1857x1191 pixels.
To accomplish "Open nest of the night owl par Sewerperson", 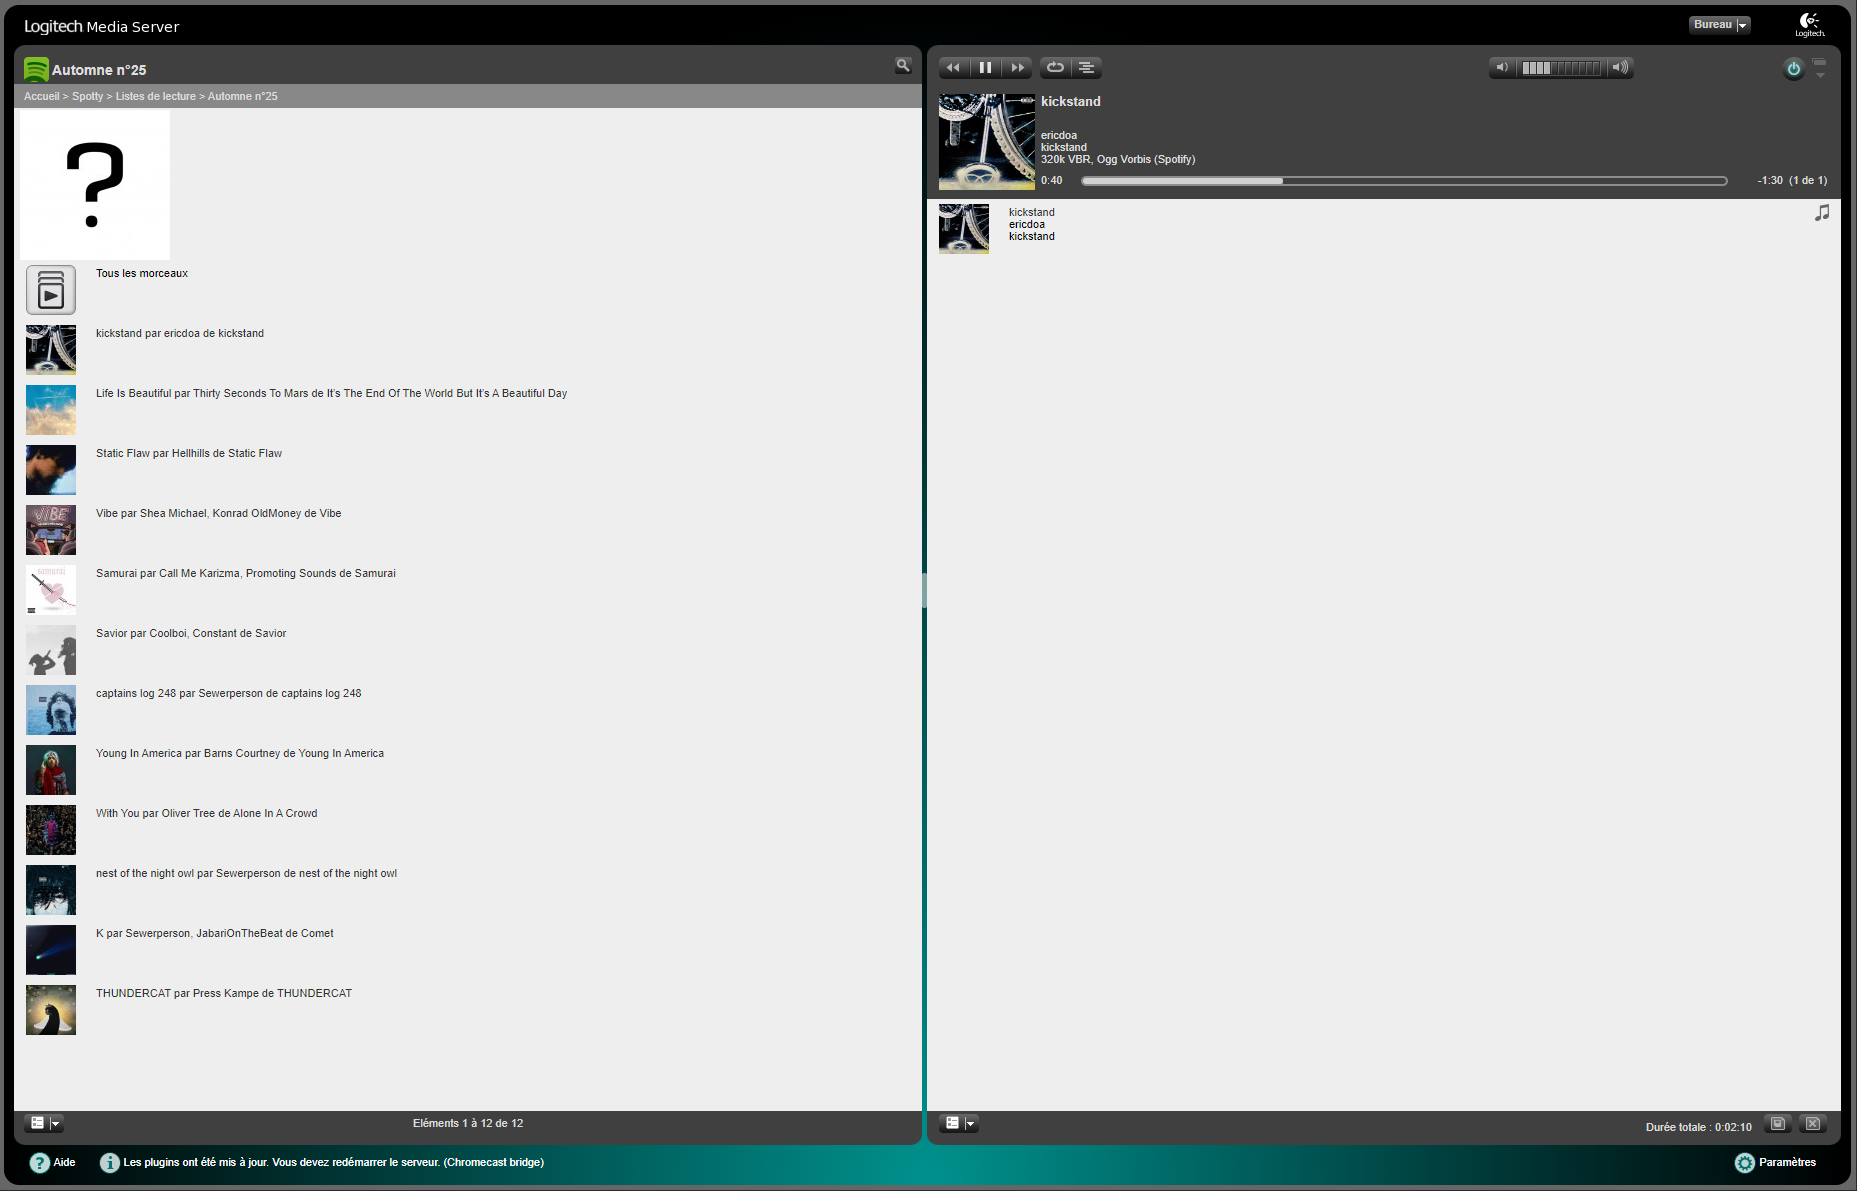I will click(246, 873).
